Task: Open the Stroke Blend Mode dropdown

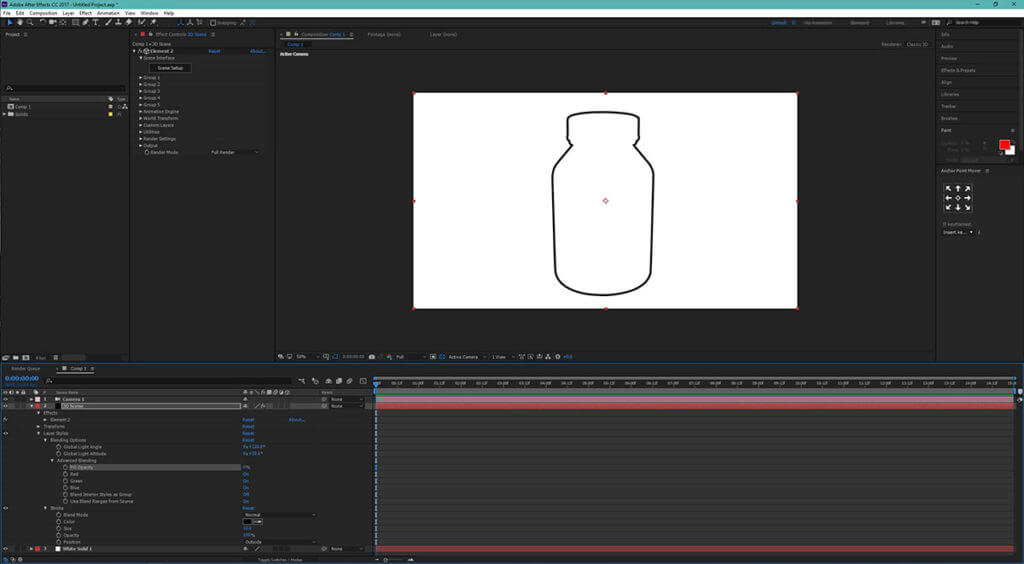Action: [x=280, y=515]
